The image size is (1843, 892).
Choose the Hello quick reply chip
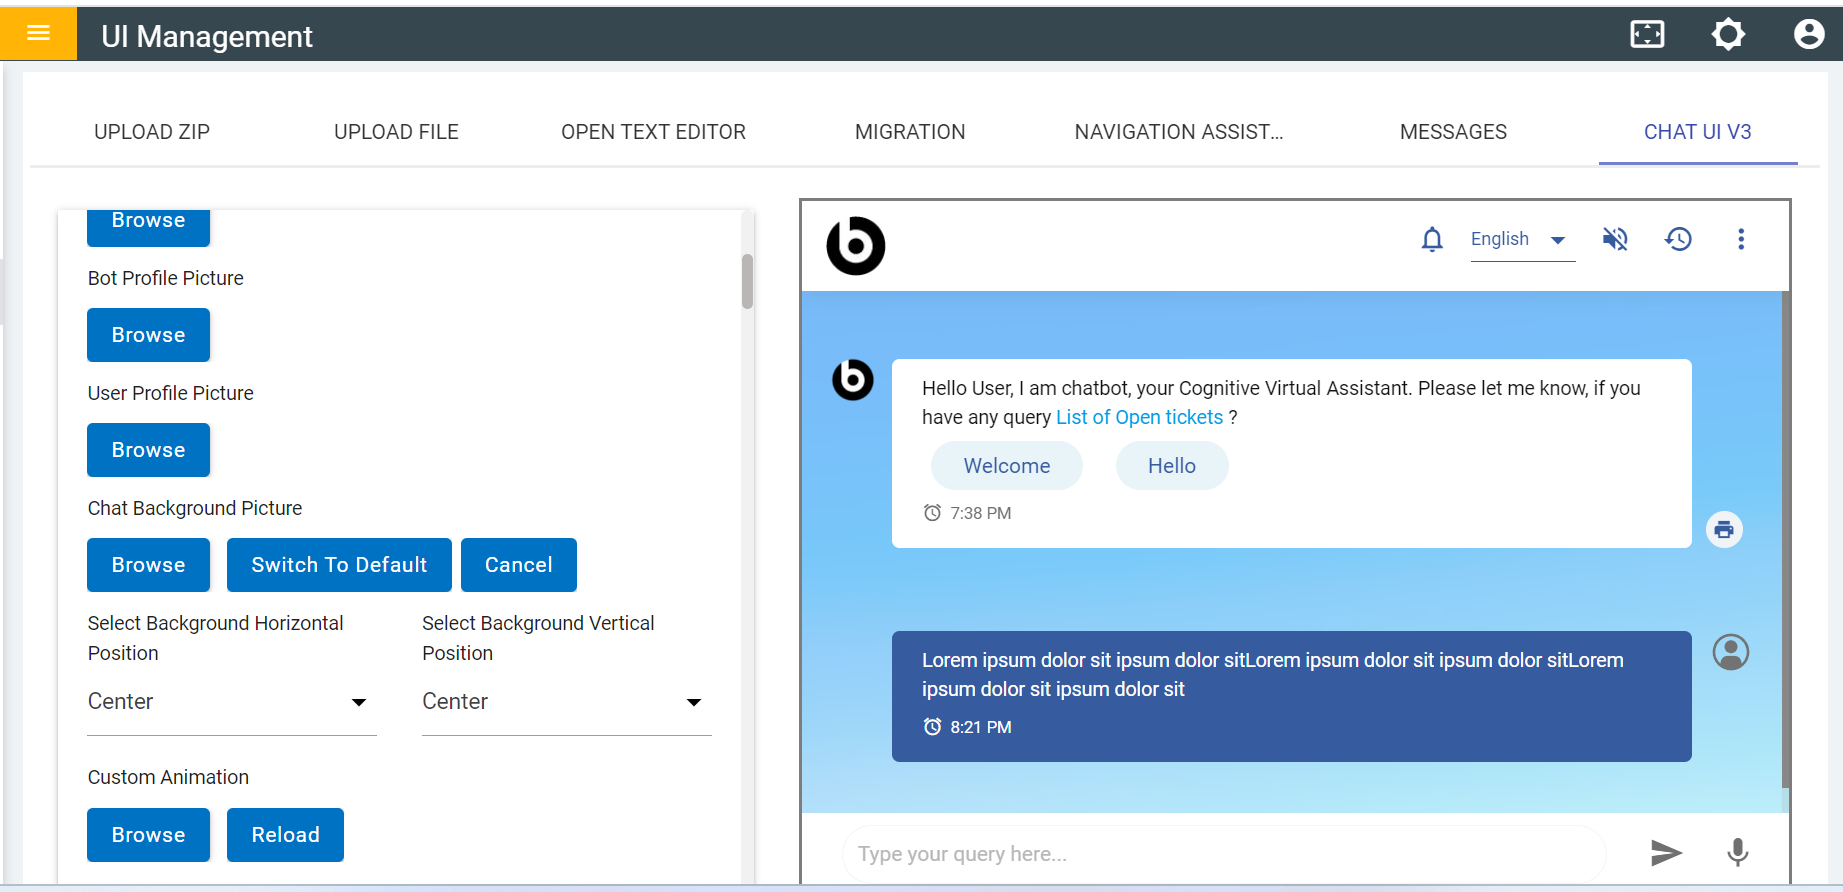(x=1172, y=466)
